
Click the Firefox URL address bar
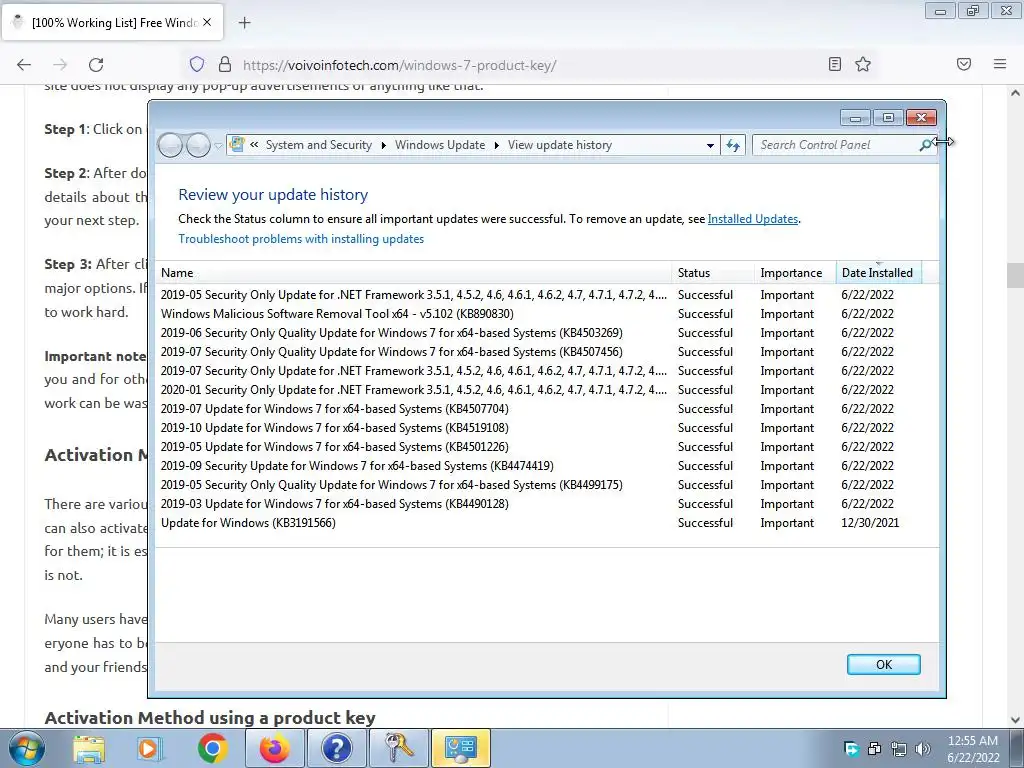point(529,65)
